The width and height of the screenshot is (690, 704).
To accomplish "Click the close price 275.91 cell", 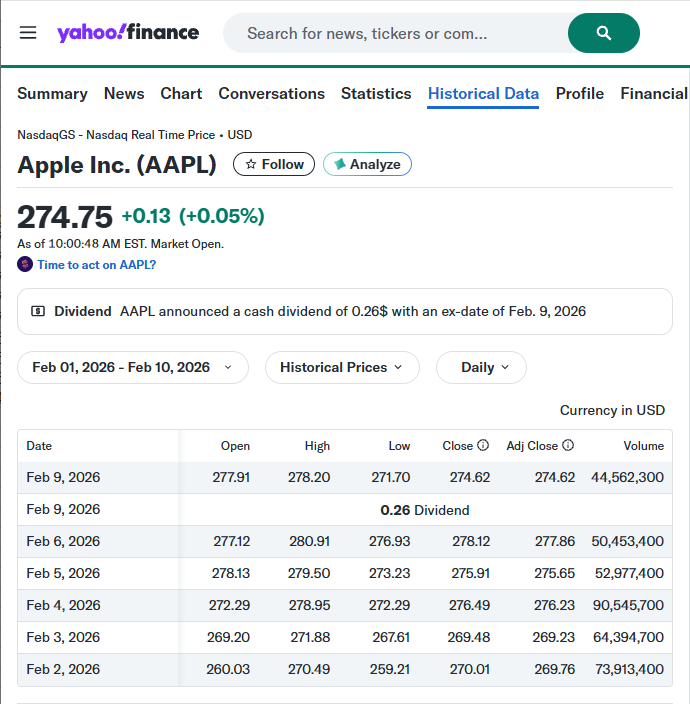I will pos(470,573).
